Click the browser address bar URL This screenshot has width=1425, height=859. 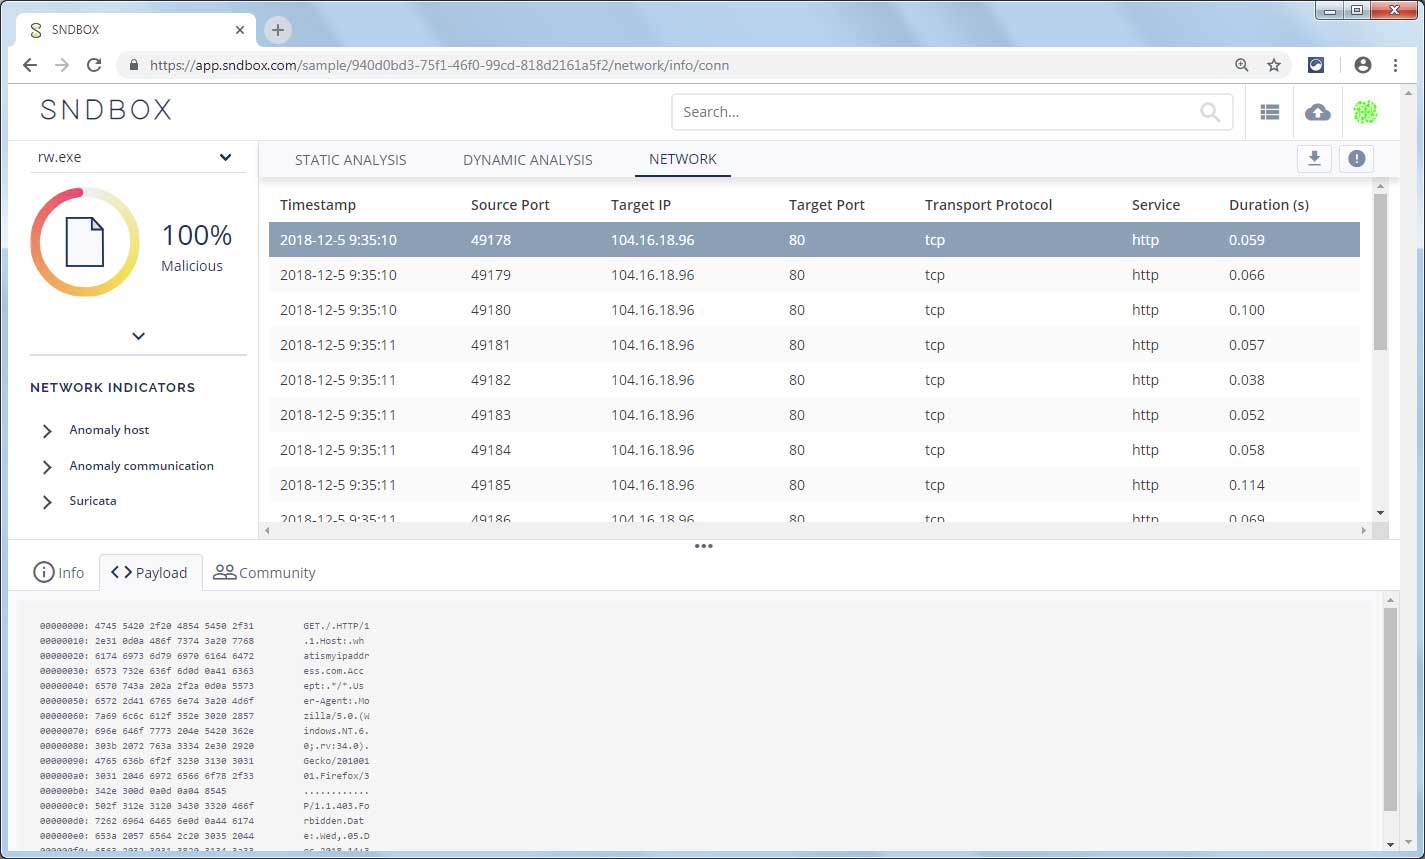coord(439,65)
